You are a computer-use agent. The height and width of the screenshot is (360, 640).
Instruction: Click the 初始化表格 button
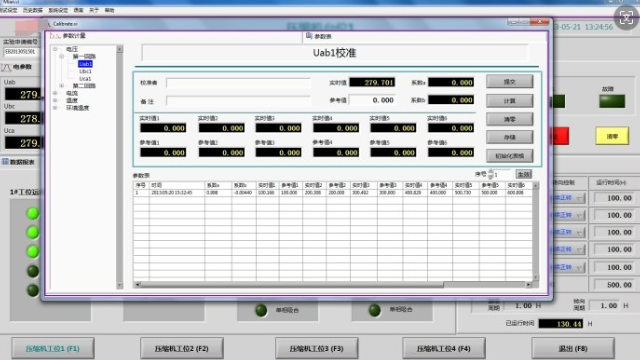[509, 156]
